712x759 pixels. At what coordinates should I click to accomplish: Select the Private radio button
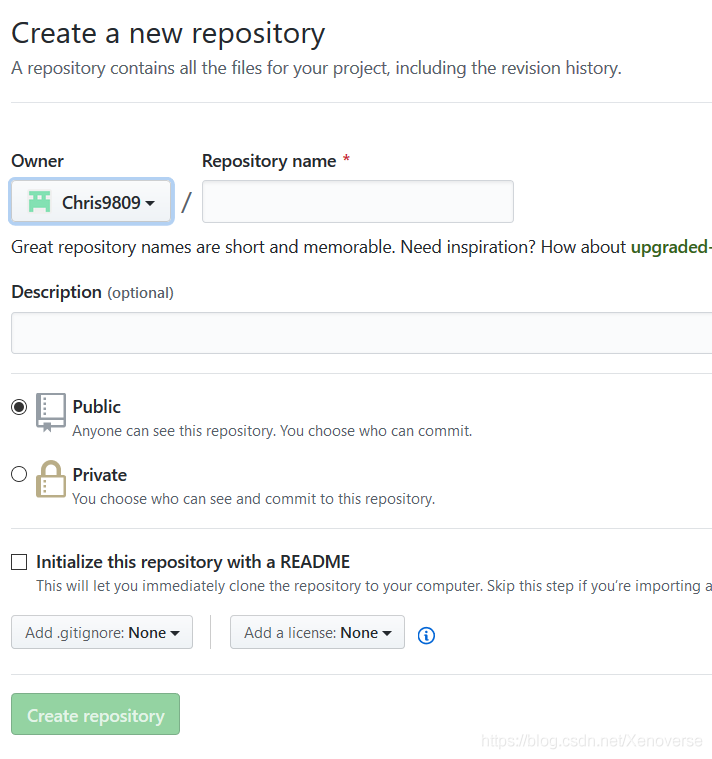point(19,474)
